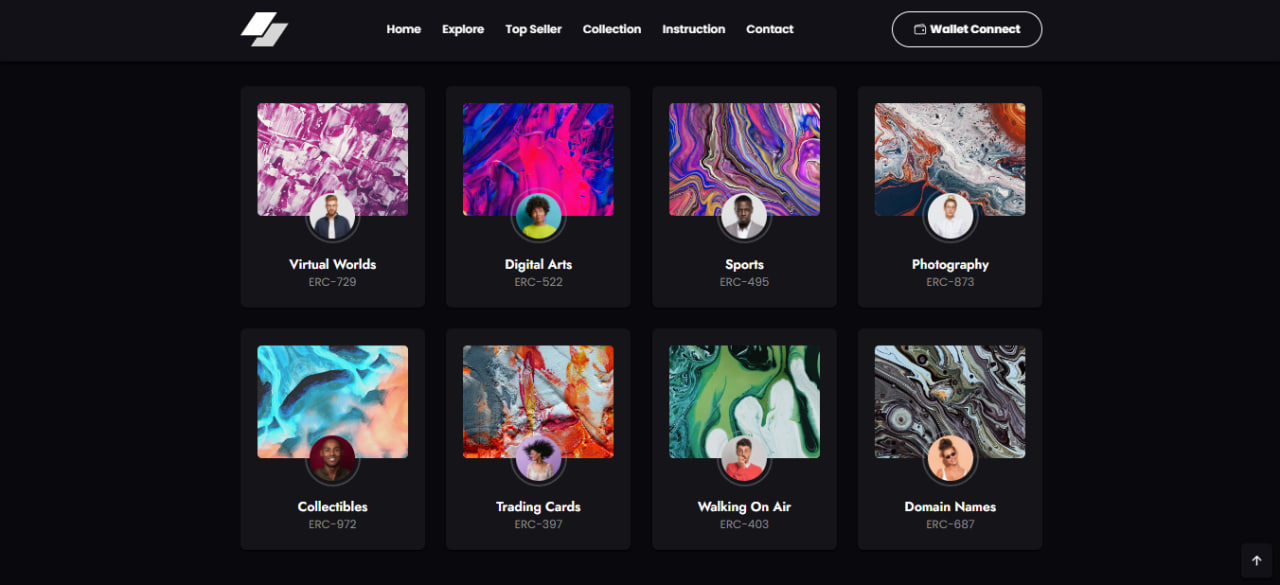Click the Virtual Worlds creator avatar
The width and height of the screenshot is (1280, 585).
coord(332,217)
